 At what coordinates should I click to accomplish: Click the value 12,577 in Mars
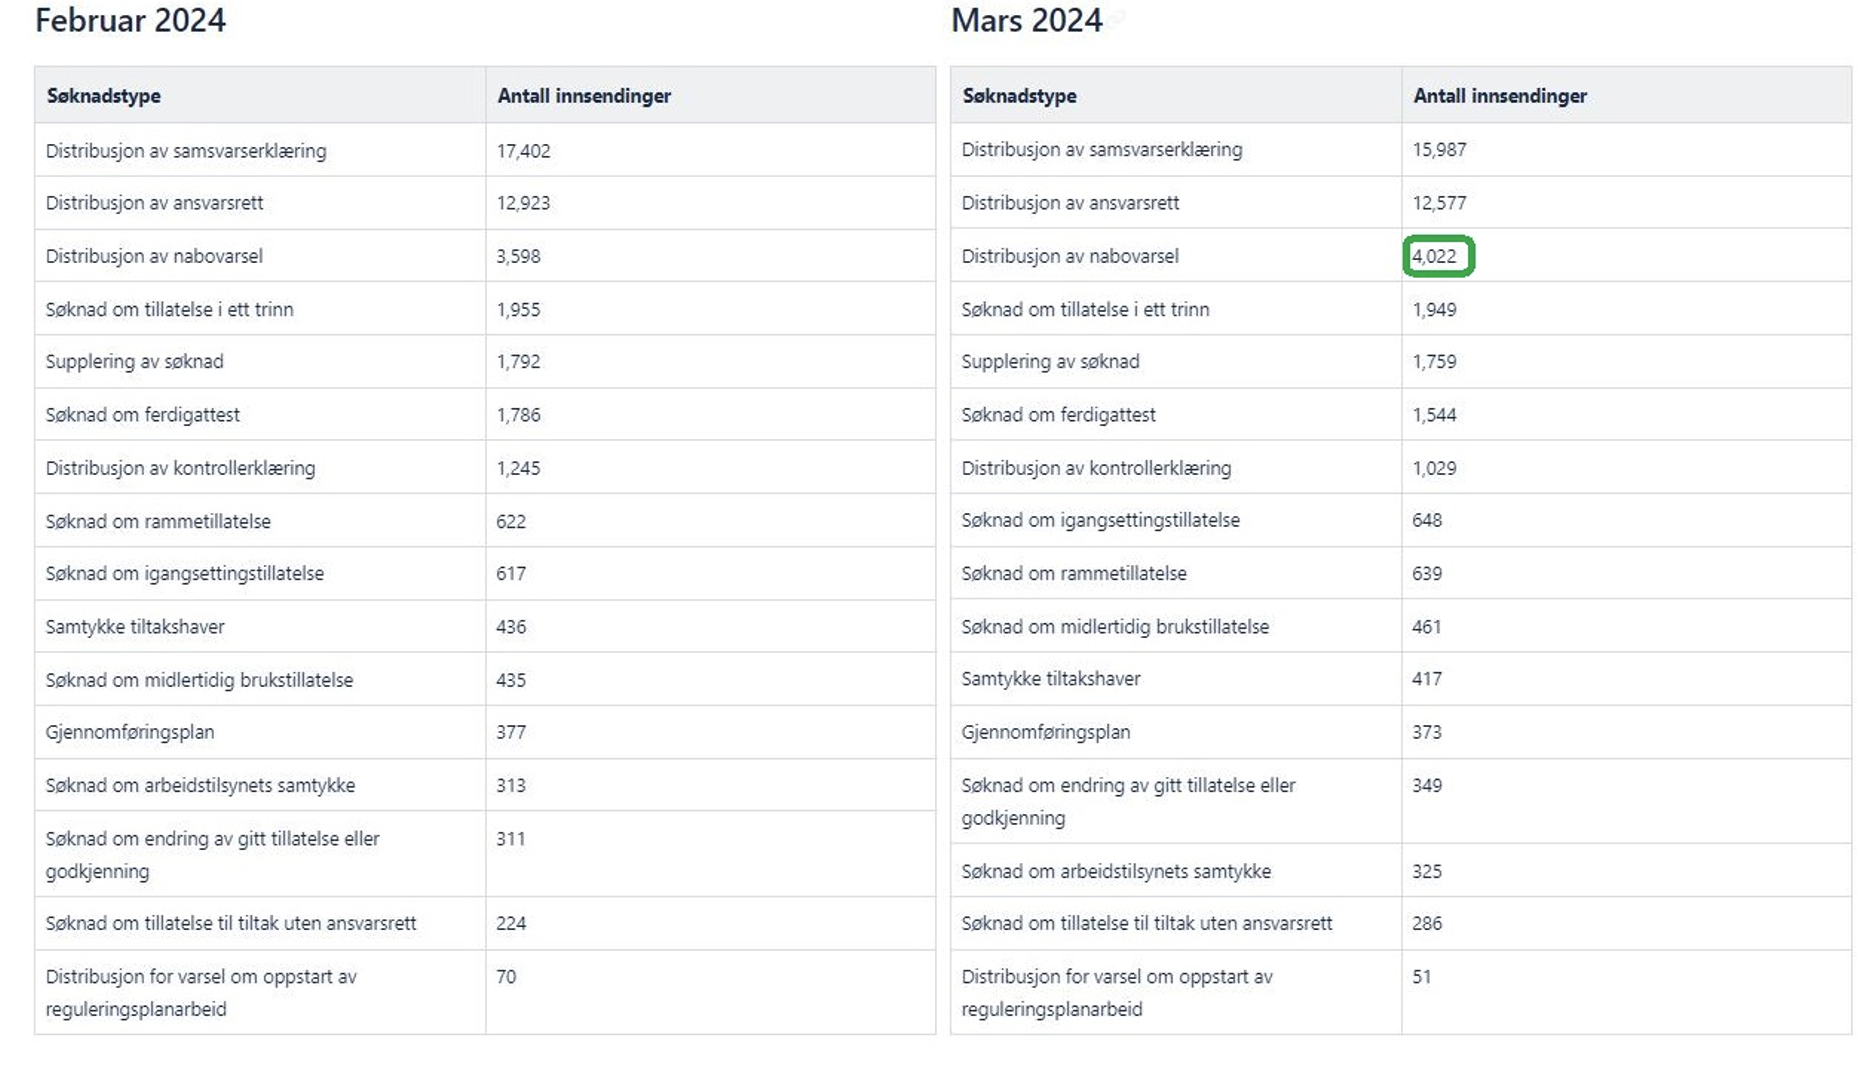pyautogui.click(x=1439, y=203)
